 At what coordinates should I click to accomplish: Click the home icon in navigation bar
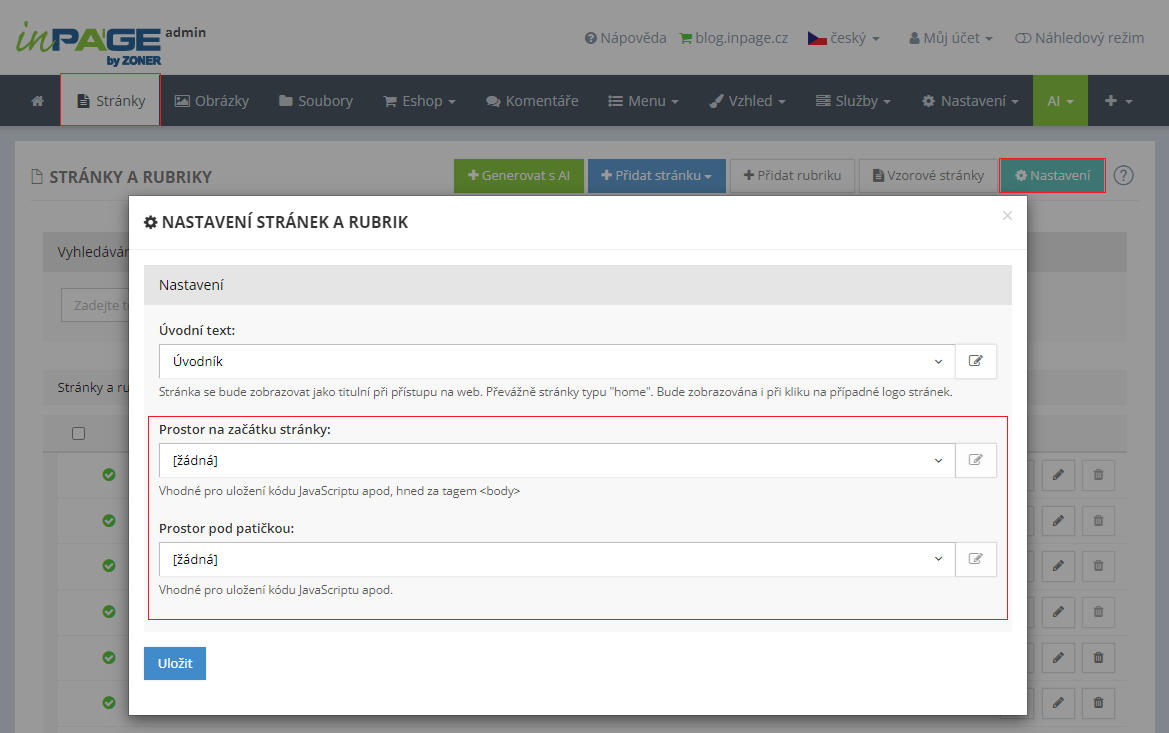[x=37, y=101]
